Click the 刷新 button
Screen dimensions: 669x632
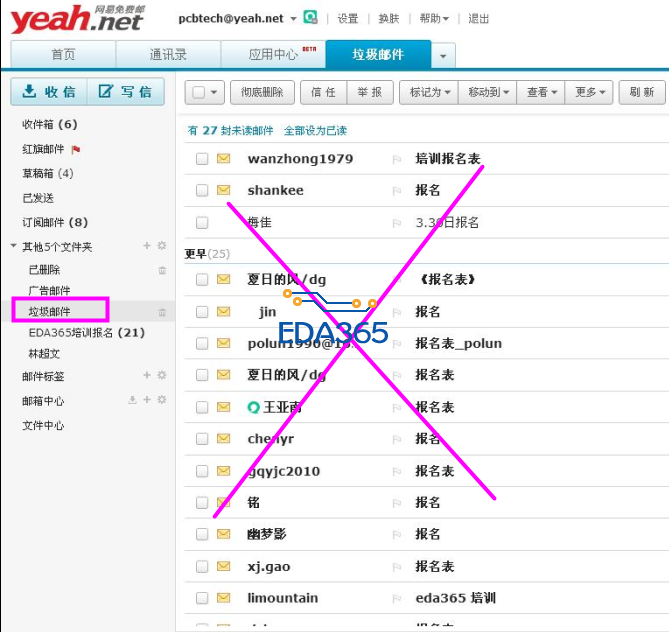pyautogui.click(x=642, y=92)
